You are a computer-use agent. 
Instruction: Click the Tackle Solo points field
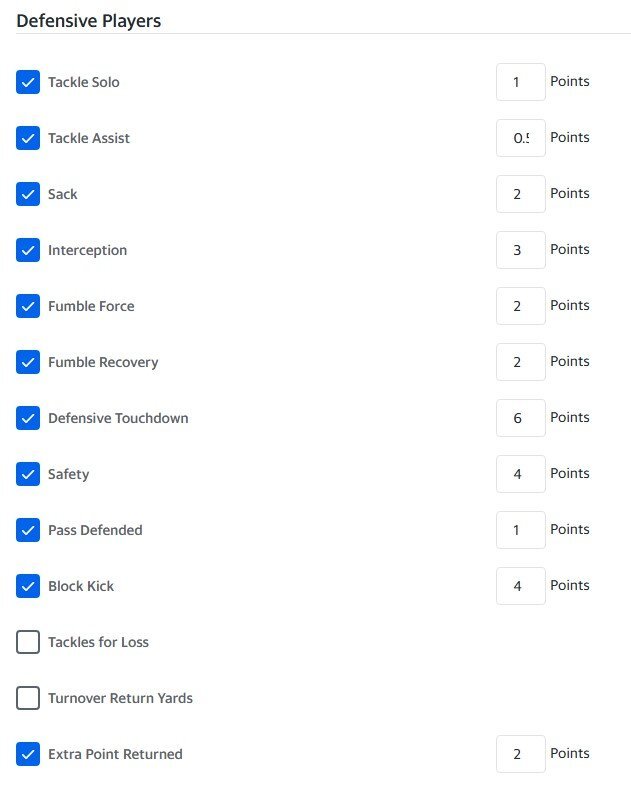(x=521, y=82)
